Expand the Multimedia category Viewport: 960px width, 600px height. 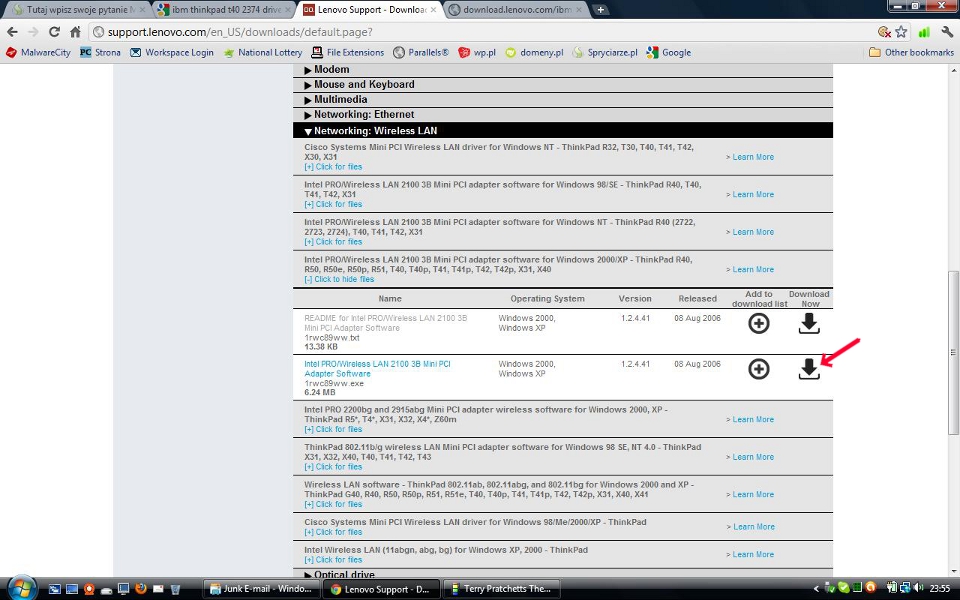click(563, 99)
